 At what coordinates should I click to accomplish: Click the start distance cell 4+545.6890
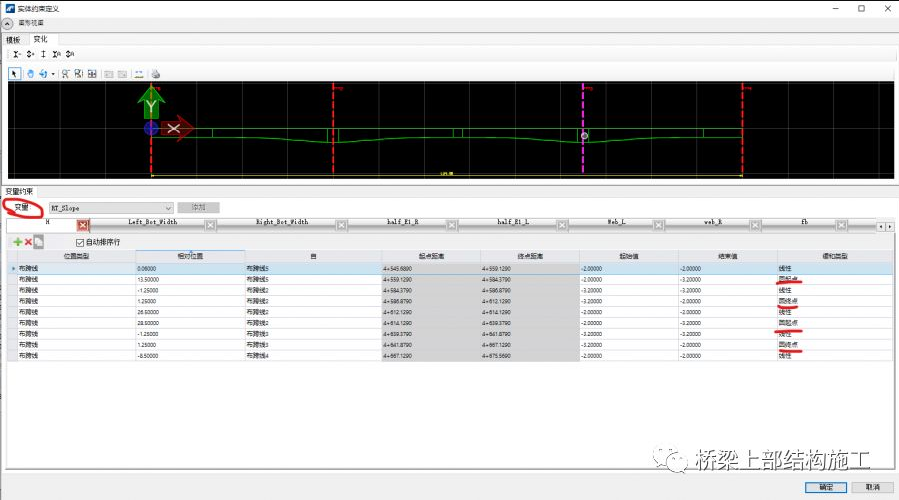point(431,268)
